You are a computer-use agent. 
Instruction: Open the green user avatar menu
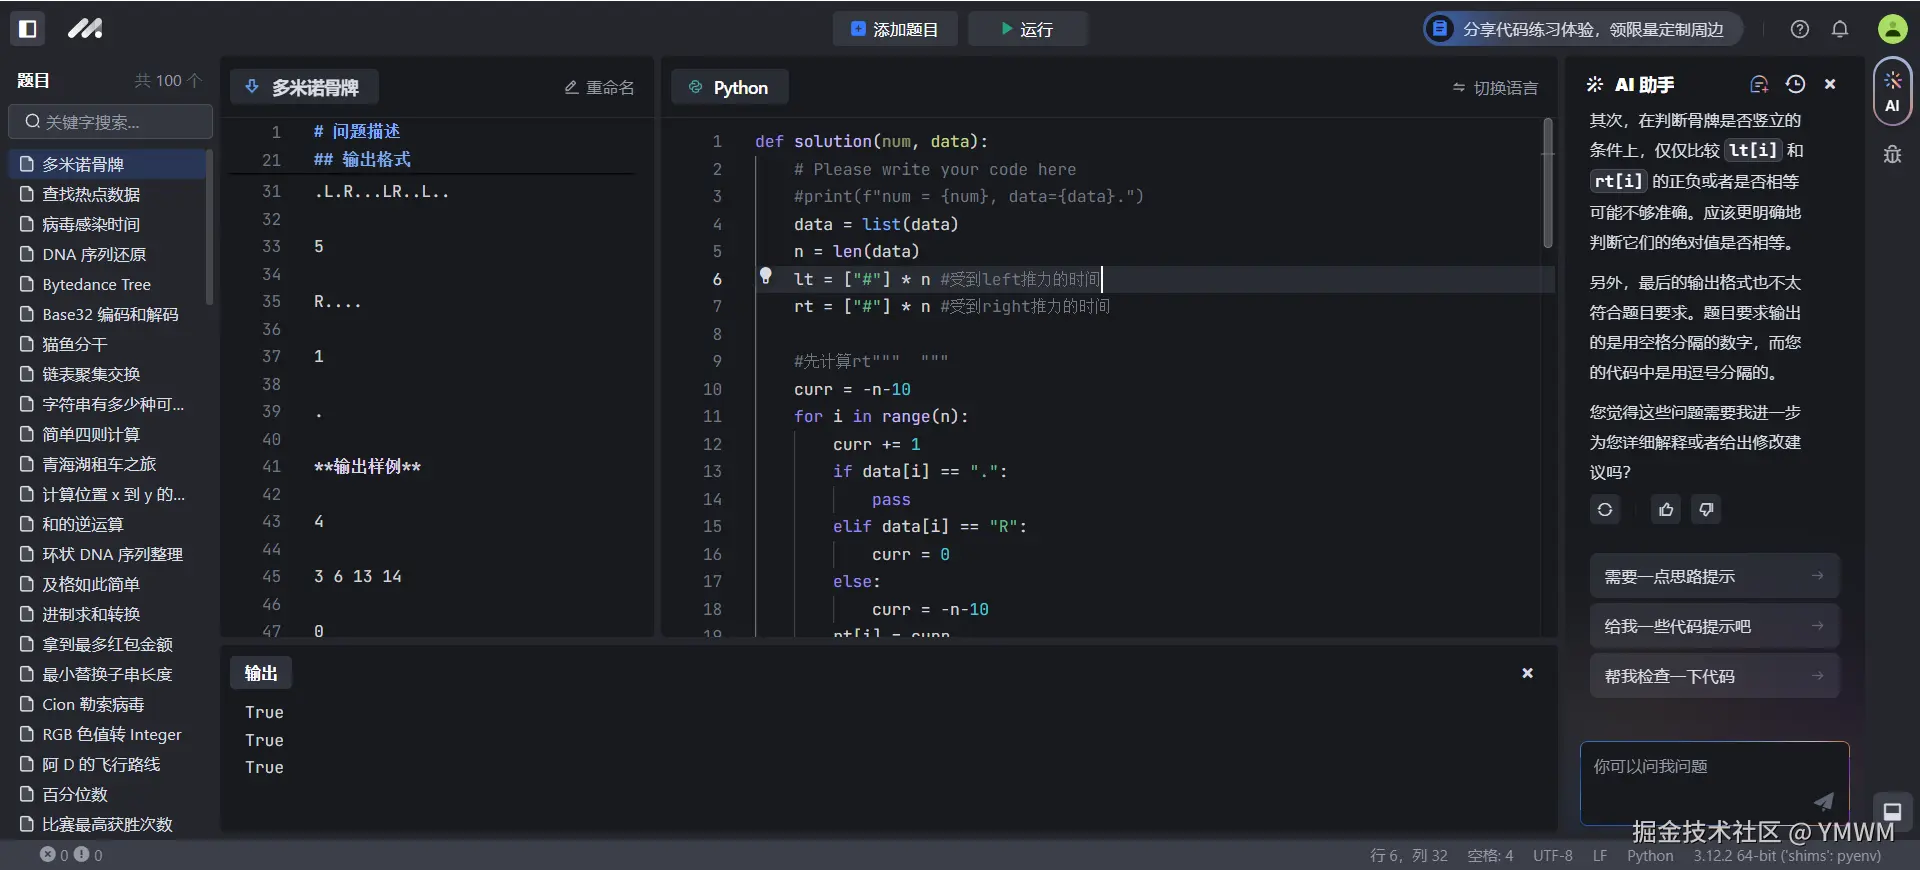pyautogui.click(x=1892, y=29)
